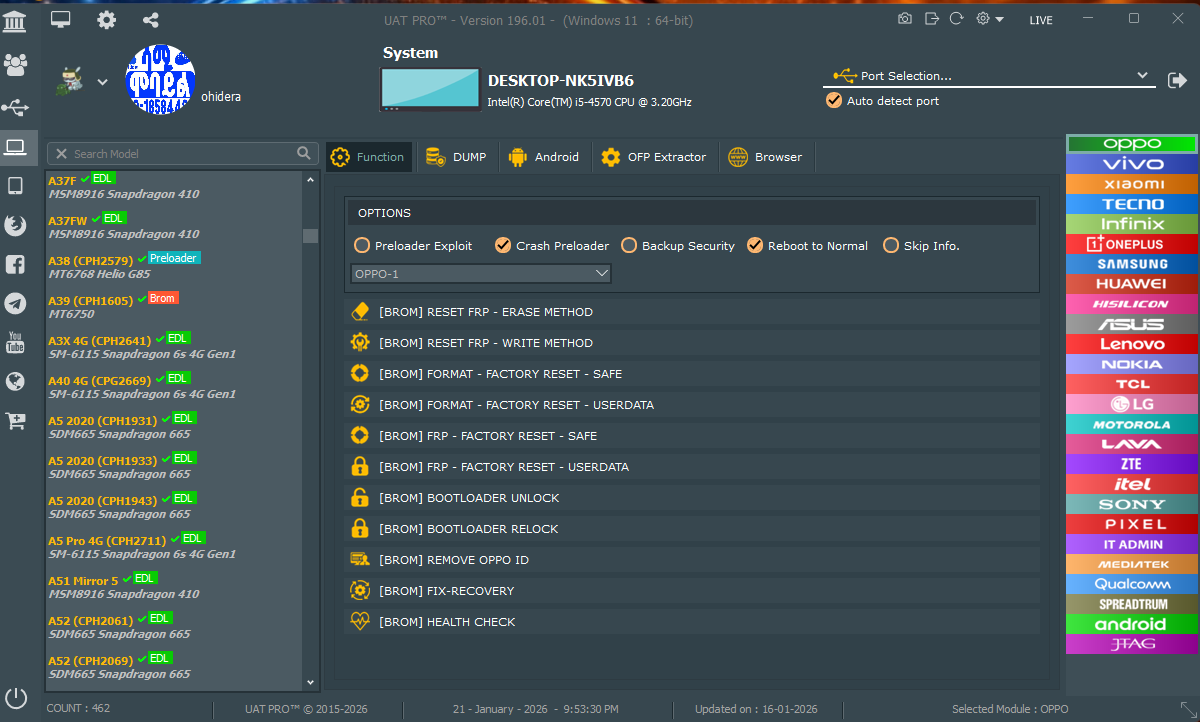
Task: Run [BROM] BOOTLOADER UNLOCK
Action: click(x=692, y=498)
